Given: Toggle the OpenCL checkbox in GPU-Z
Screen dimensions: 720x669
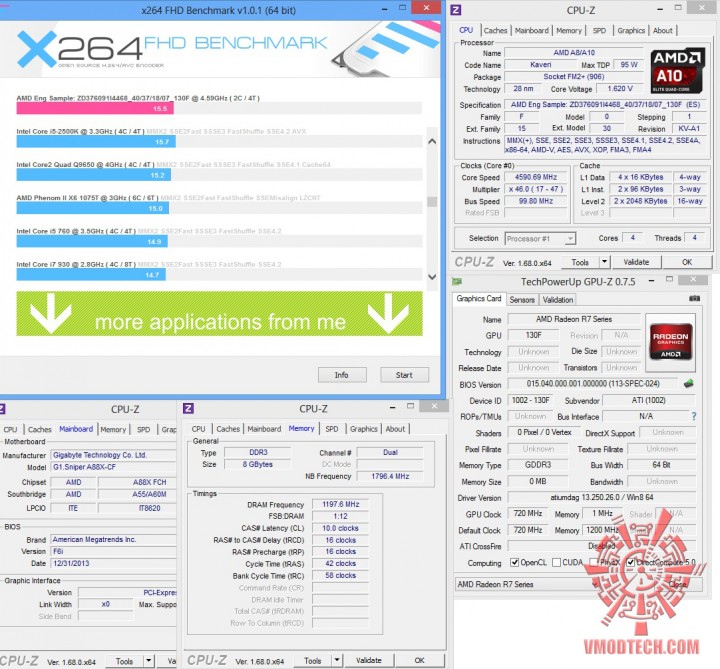Looking at the screenshot, I should [514, 562].
